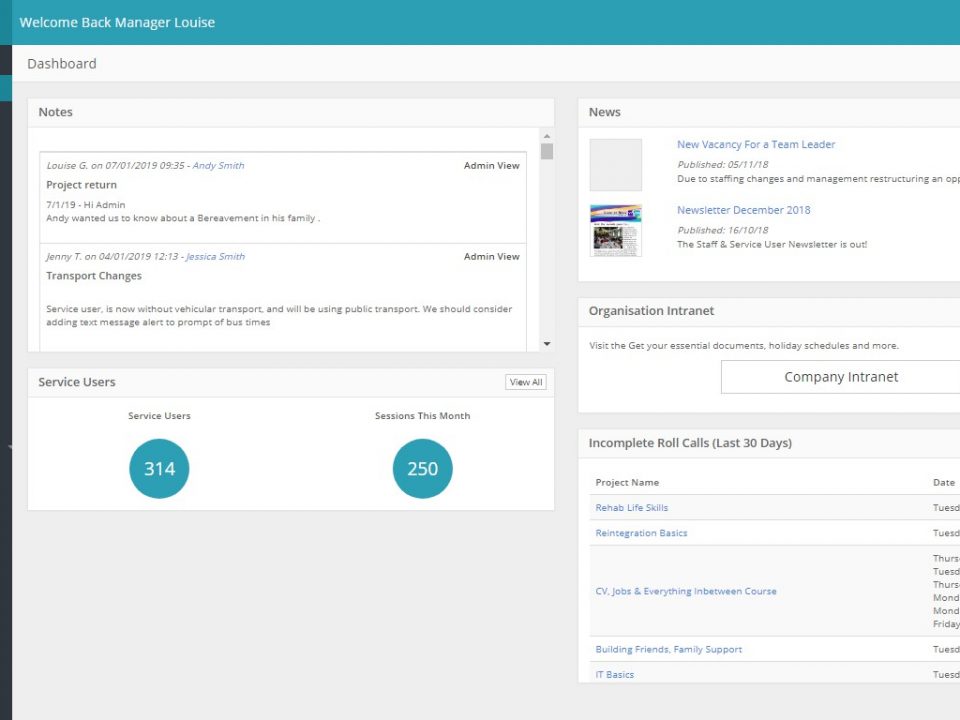Screen dimensions: 960x720
Task: Open Building Friends, Family Support project
Action: click(x=669, y=650)
